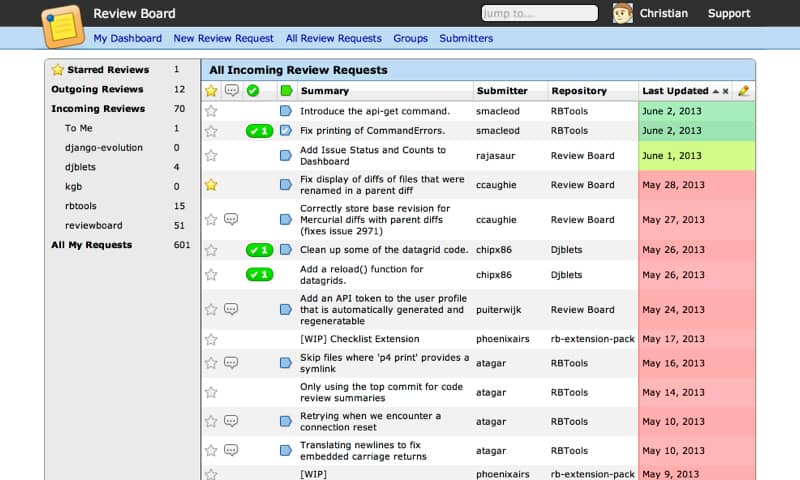Open the Groups page
The image size is (800, 480).
click(x=411, y=38)
